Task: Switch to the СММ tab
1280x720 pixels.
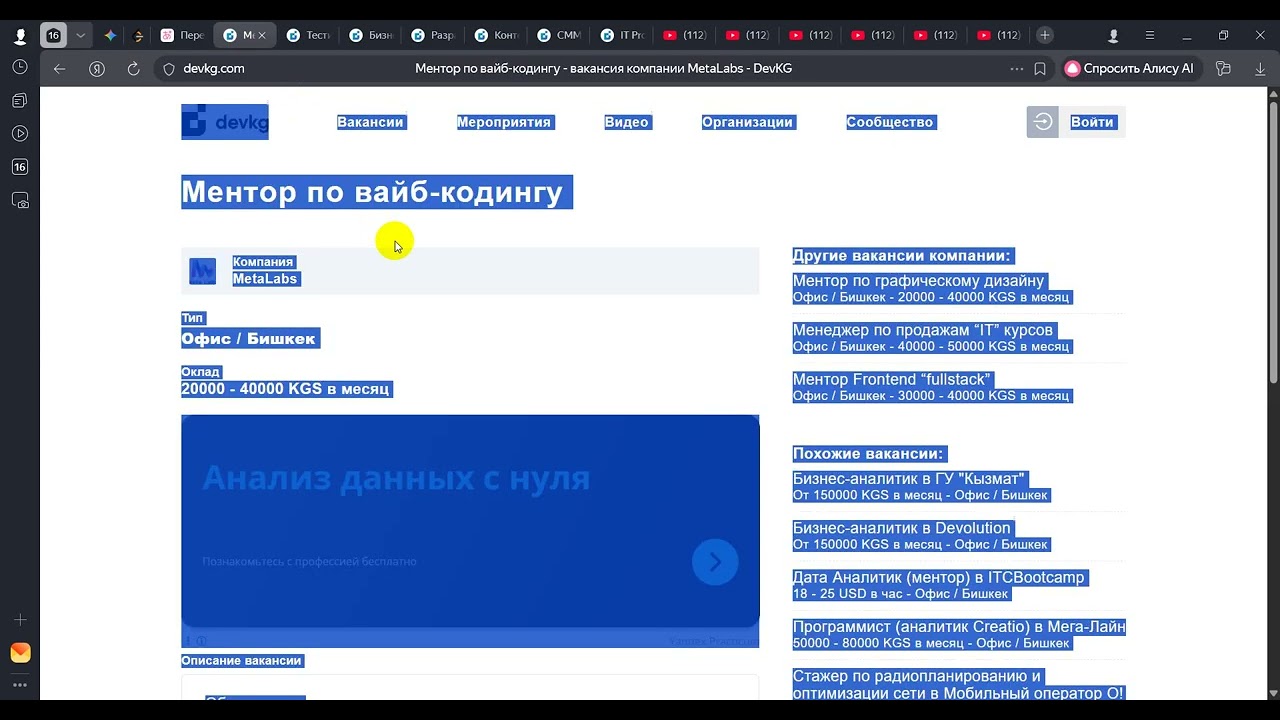Action: pyautogui.click(x=559, y=35)
